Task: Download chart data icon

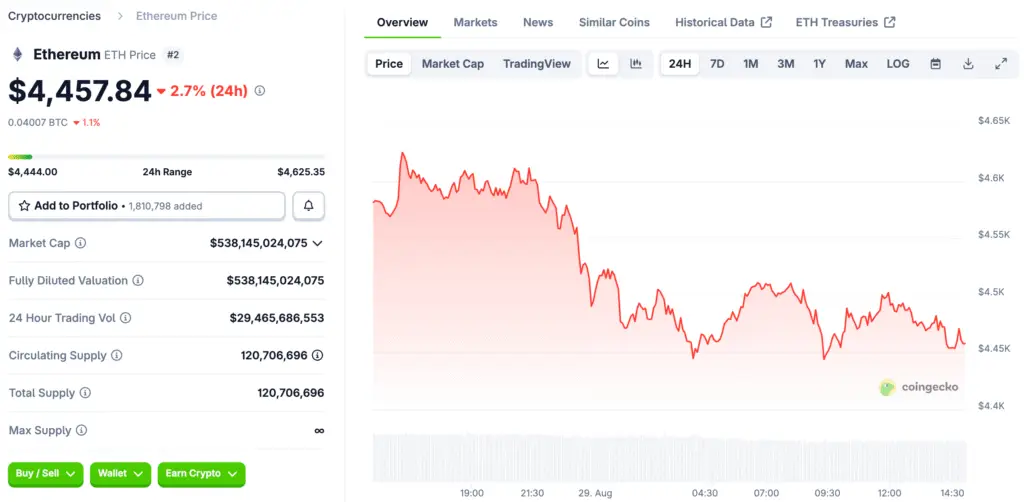Action: click(x=968, y=64)
